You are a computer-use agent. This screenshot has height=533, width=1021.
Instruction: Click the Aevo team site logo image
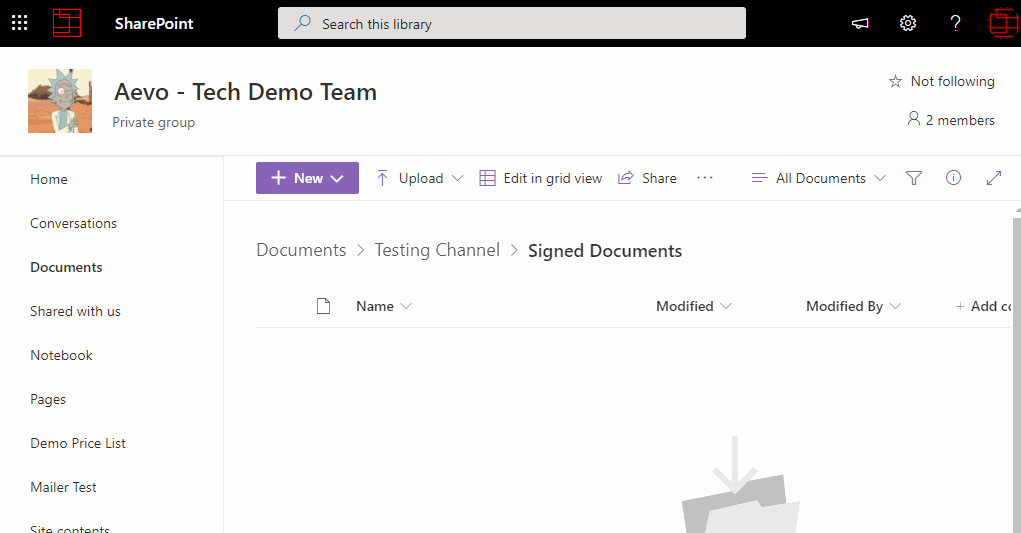(x=60, y=101)
